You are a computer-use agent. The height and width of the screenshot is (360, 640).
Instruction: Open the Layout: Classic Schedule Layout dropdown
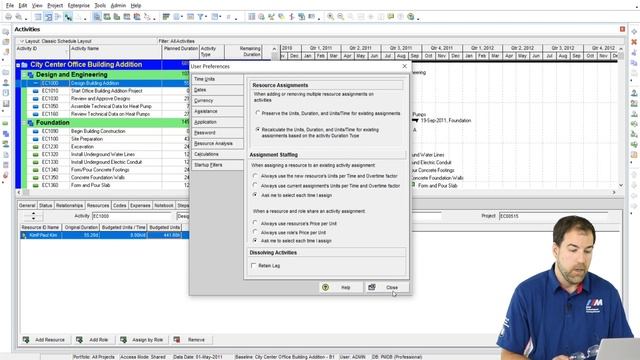[22, 41]
